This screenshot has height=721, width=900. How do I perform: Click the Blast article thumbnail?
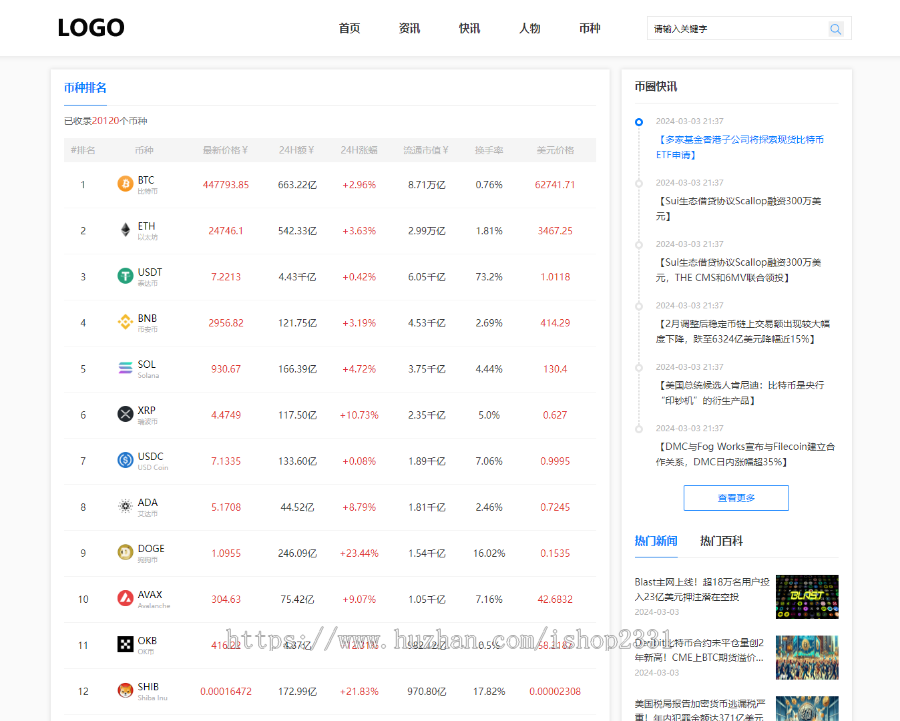(x=807, y=597)
